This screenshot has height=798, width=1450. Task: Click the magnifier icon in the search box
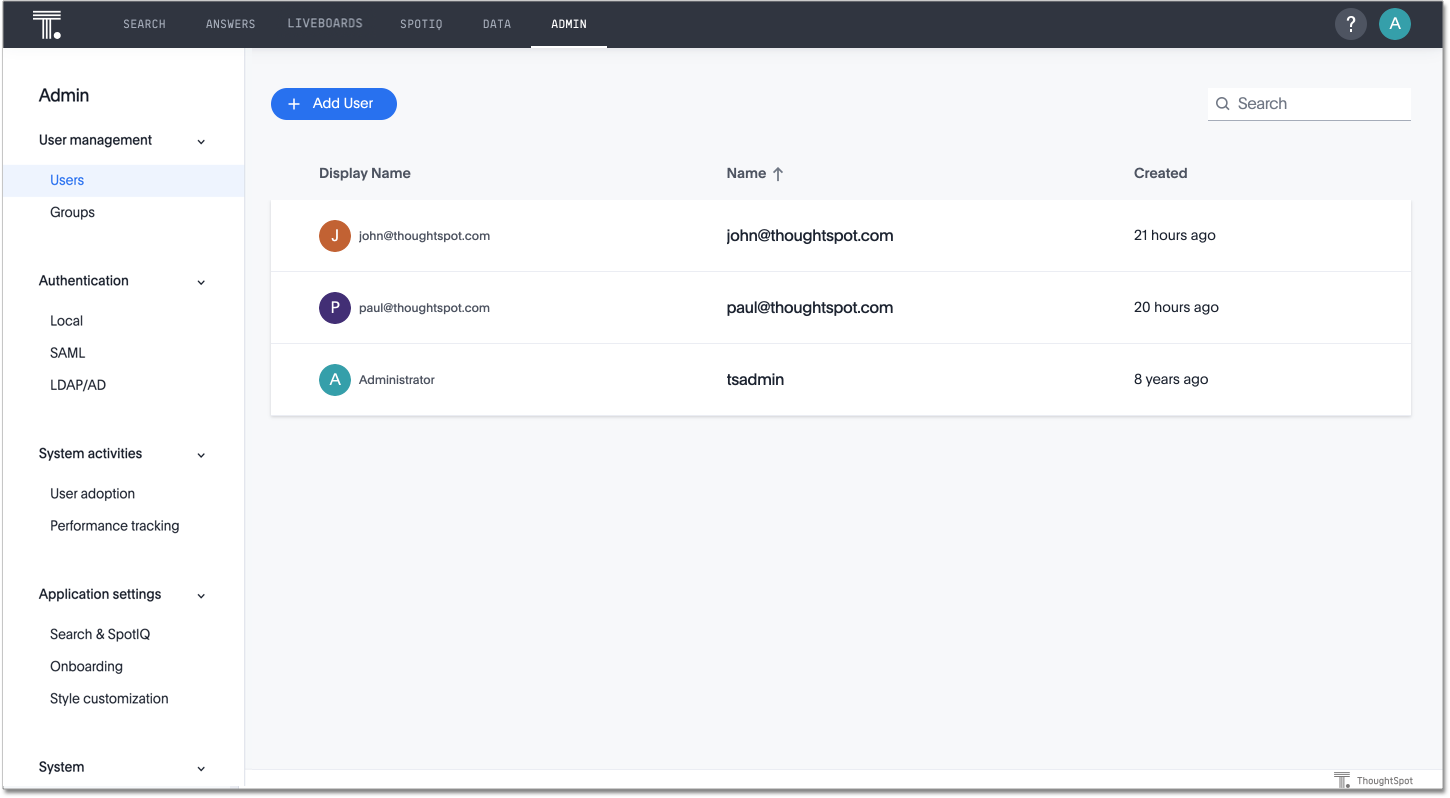pyautogui.click(x=1222, y=103)
